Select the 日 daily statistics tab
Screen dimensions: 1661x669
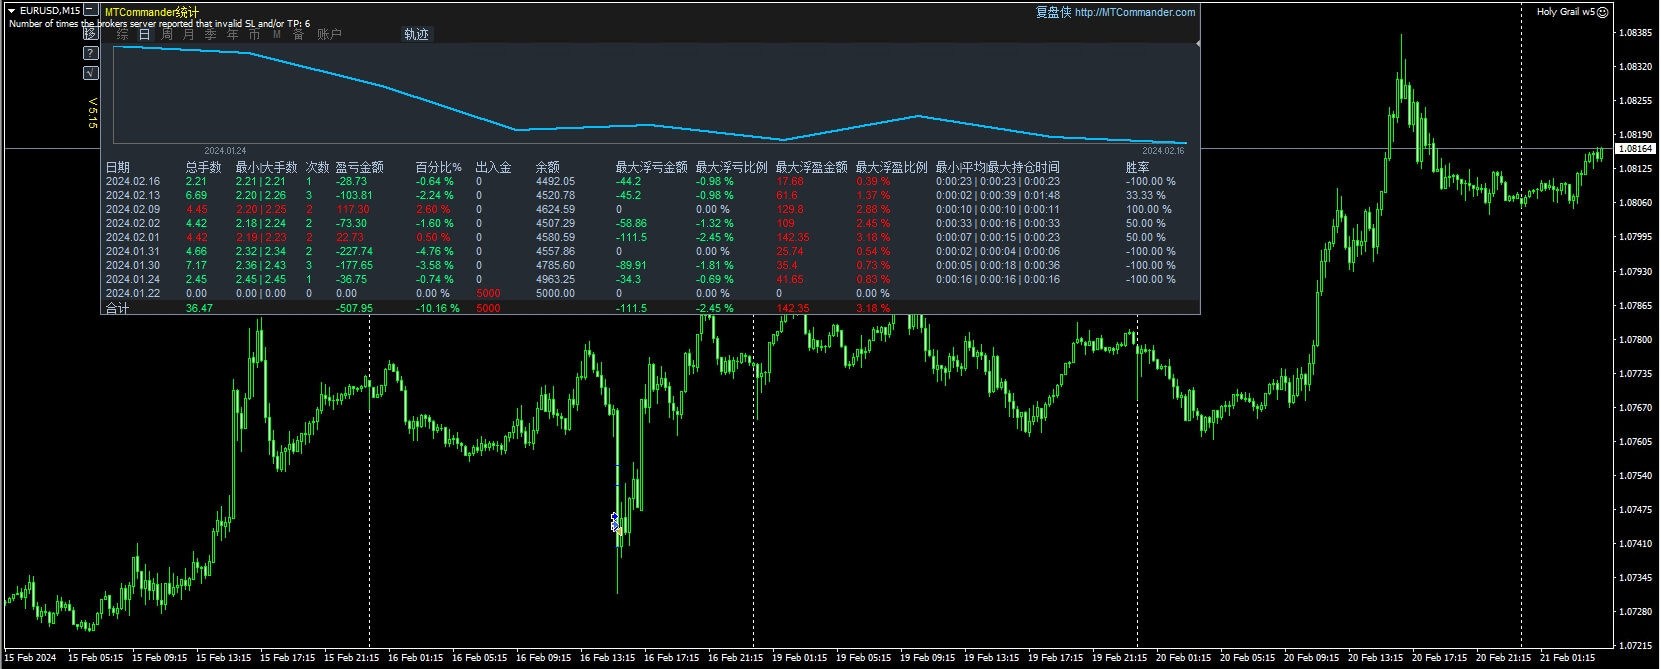(145, 34)
